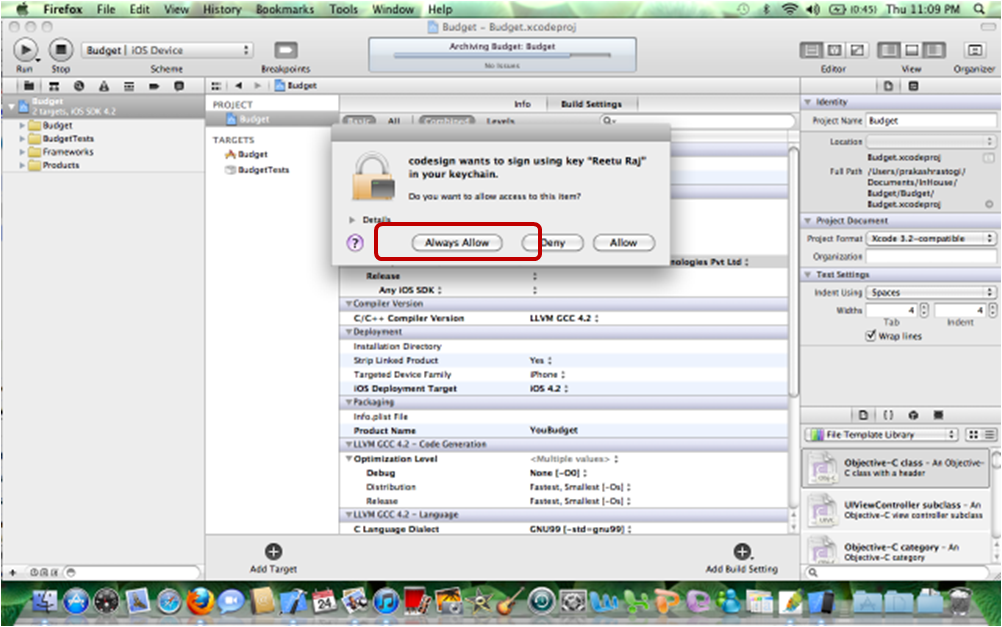Toggle the Breakpoints button
The height and width of the screenshot is (627, 1002).
pyautogui.click(x=286, y=50)
